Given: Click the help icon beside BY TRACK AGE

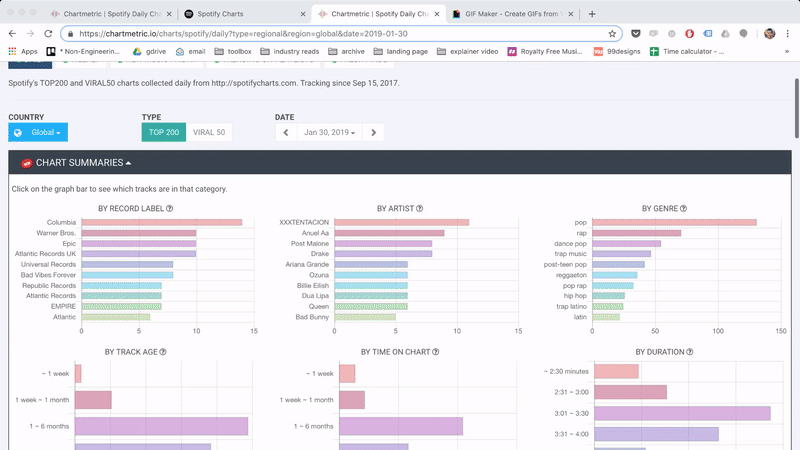Looking at the screenshot, I should [x=163, y=352].
